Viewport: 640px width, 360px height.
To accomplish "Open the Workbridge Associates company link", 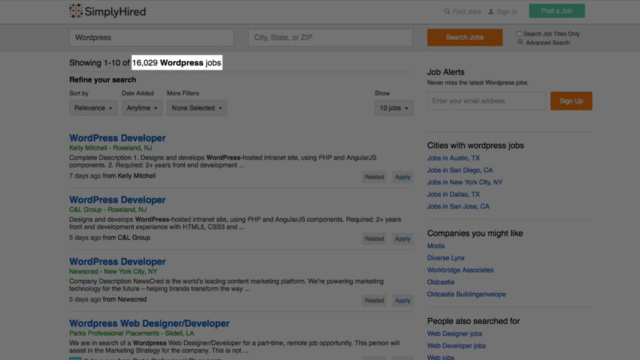I will click(x=460, y=270).
